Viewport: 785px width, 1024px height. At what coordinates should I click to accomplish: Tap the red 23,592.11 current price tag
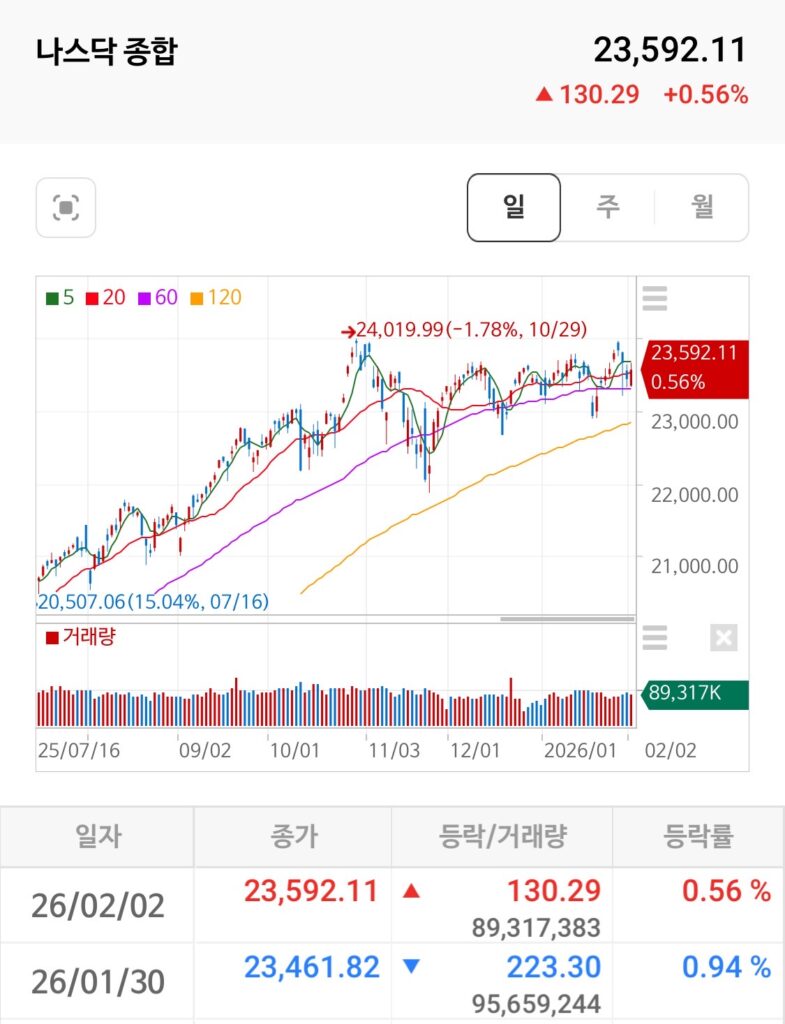click(x=692, y=366)
